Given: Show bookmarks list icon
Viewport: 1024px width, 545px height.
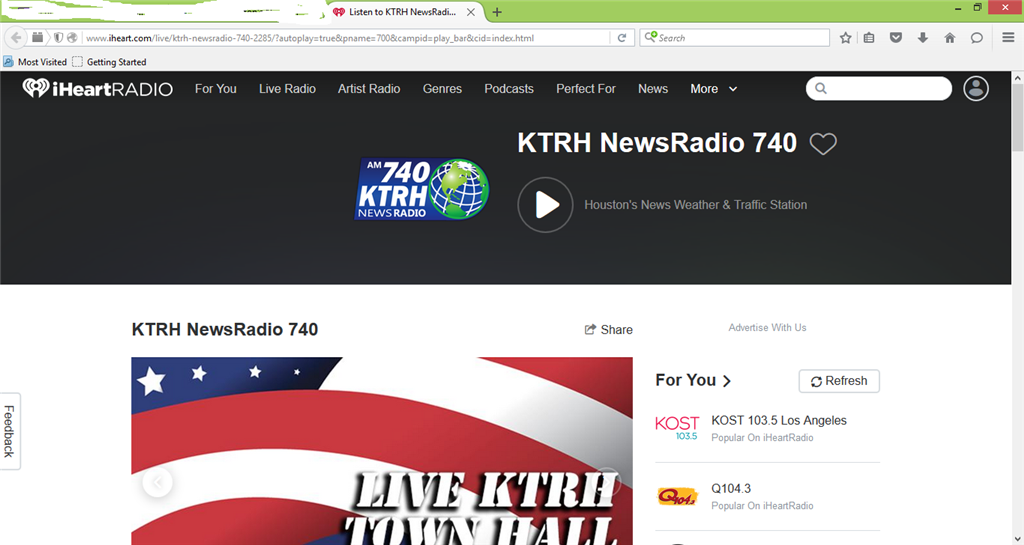Looking at the screenshot, I should pyautogui.click(x=869, y=38).
